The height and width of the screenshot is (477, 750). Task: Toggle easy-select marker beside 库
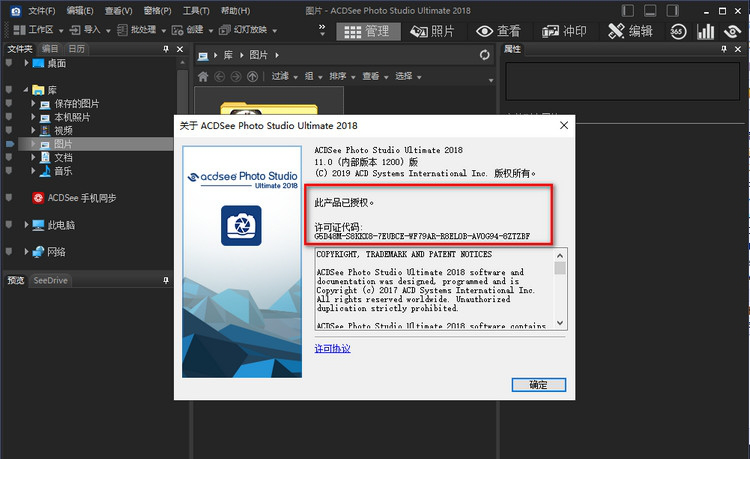pos(9,89)
